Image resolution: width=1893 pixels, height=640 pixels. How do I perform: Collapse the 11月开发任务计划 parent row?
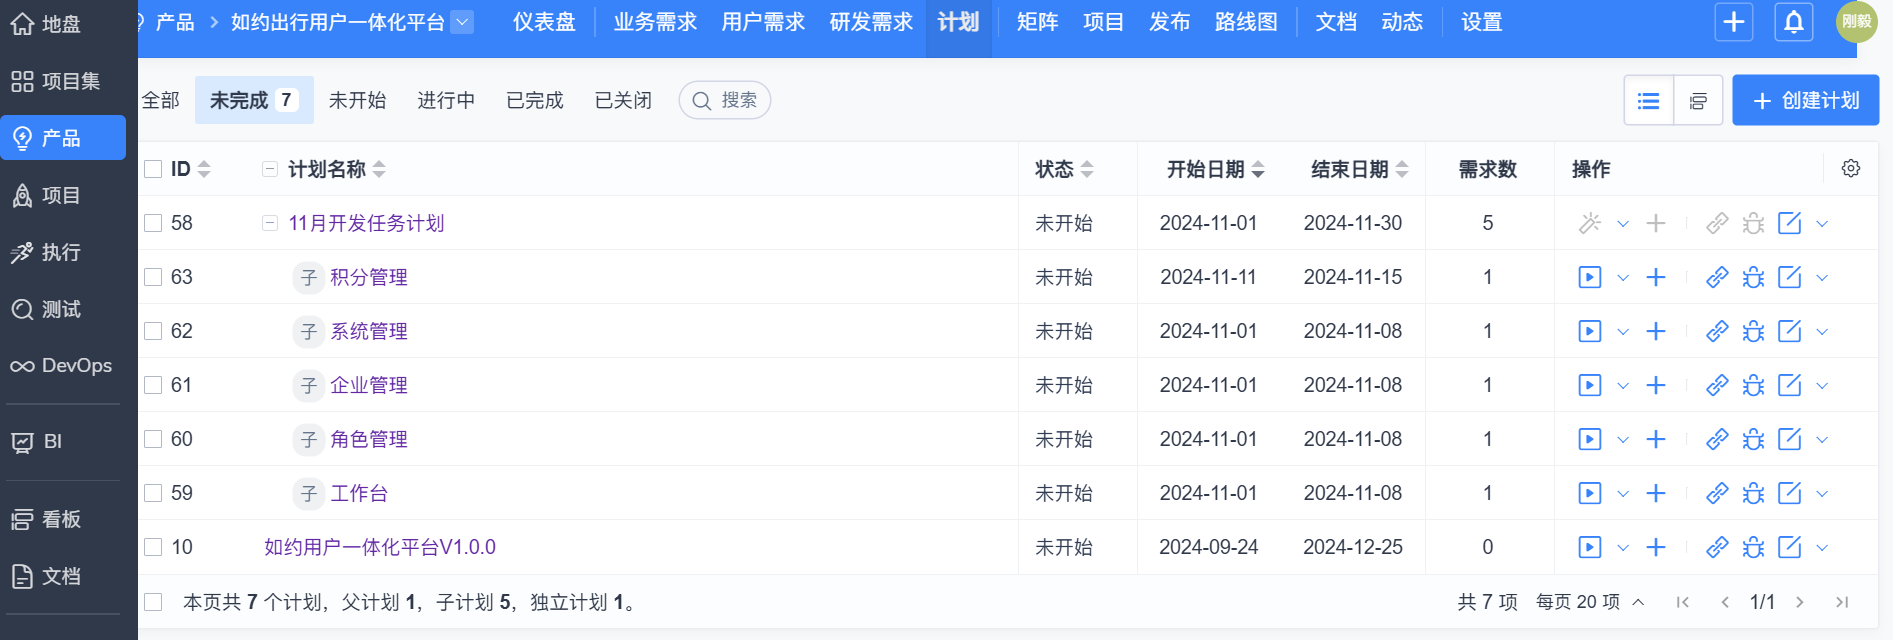tap(270, 223)
